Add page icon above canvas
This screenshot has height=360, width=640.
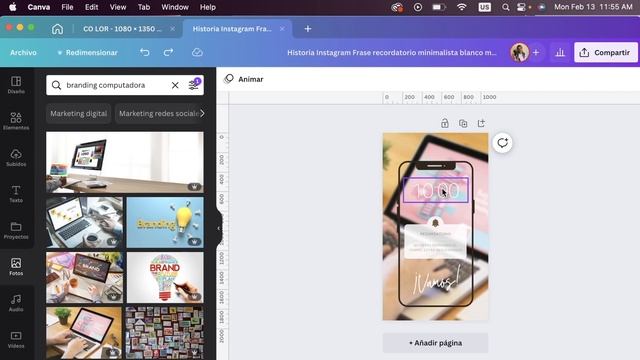pos(481,123)
